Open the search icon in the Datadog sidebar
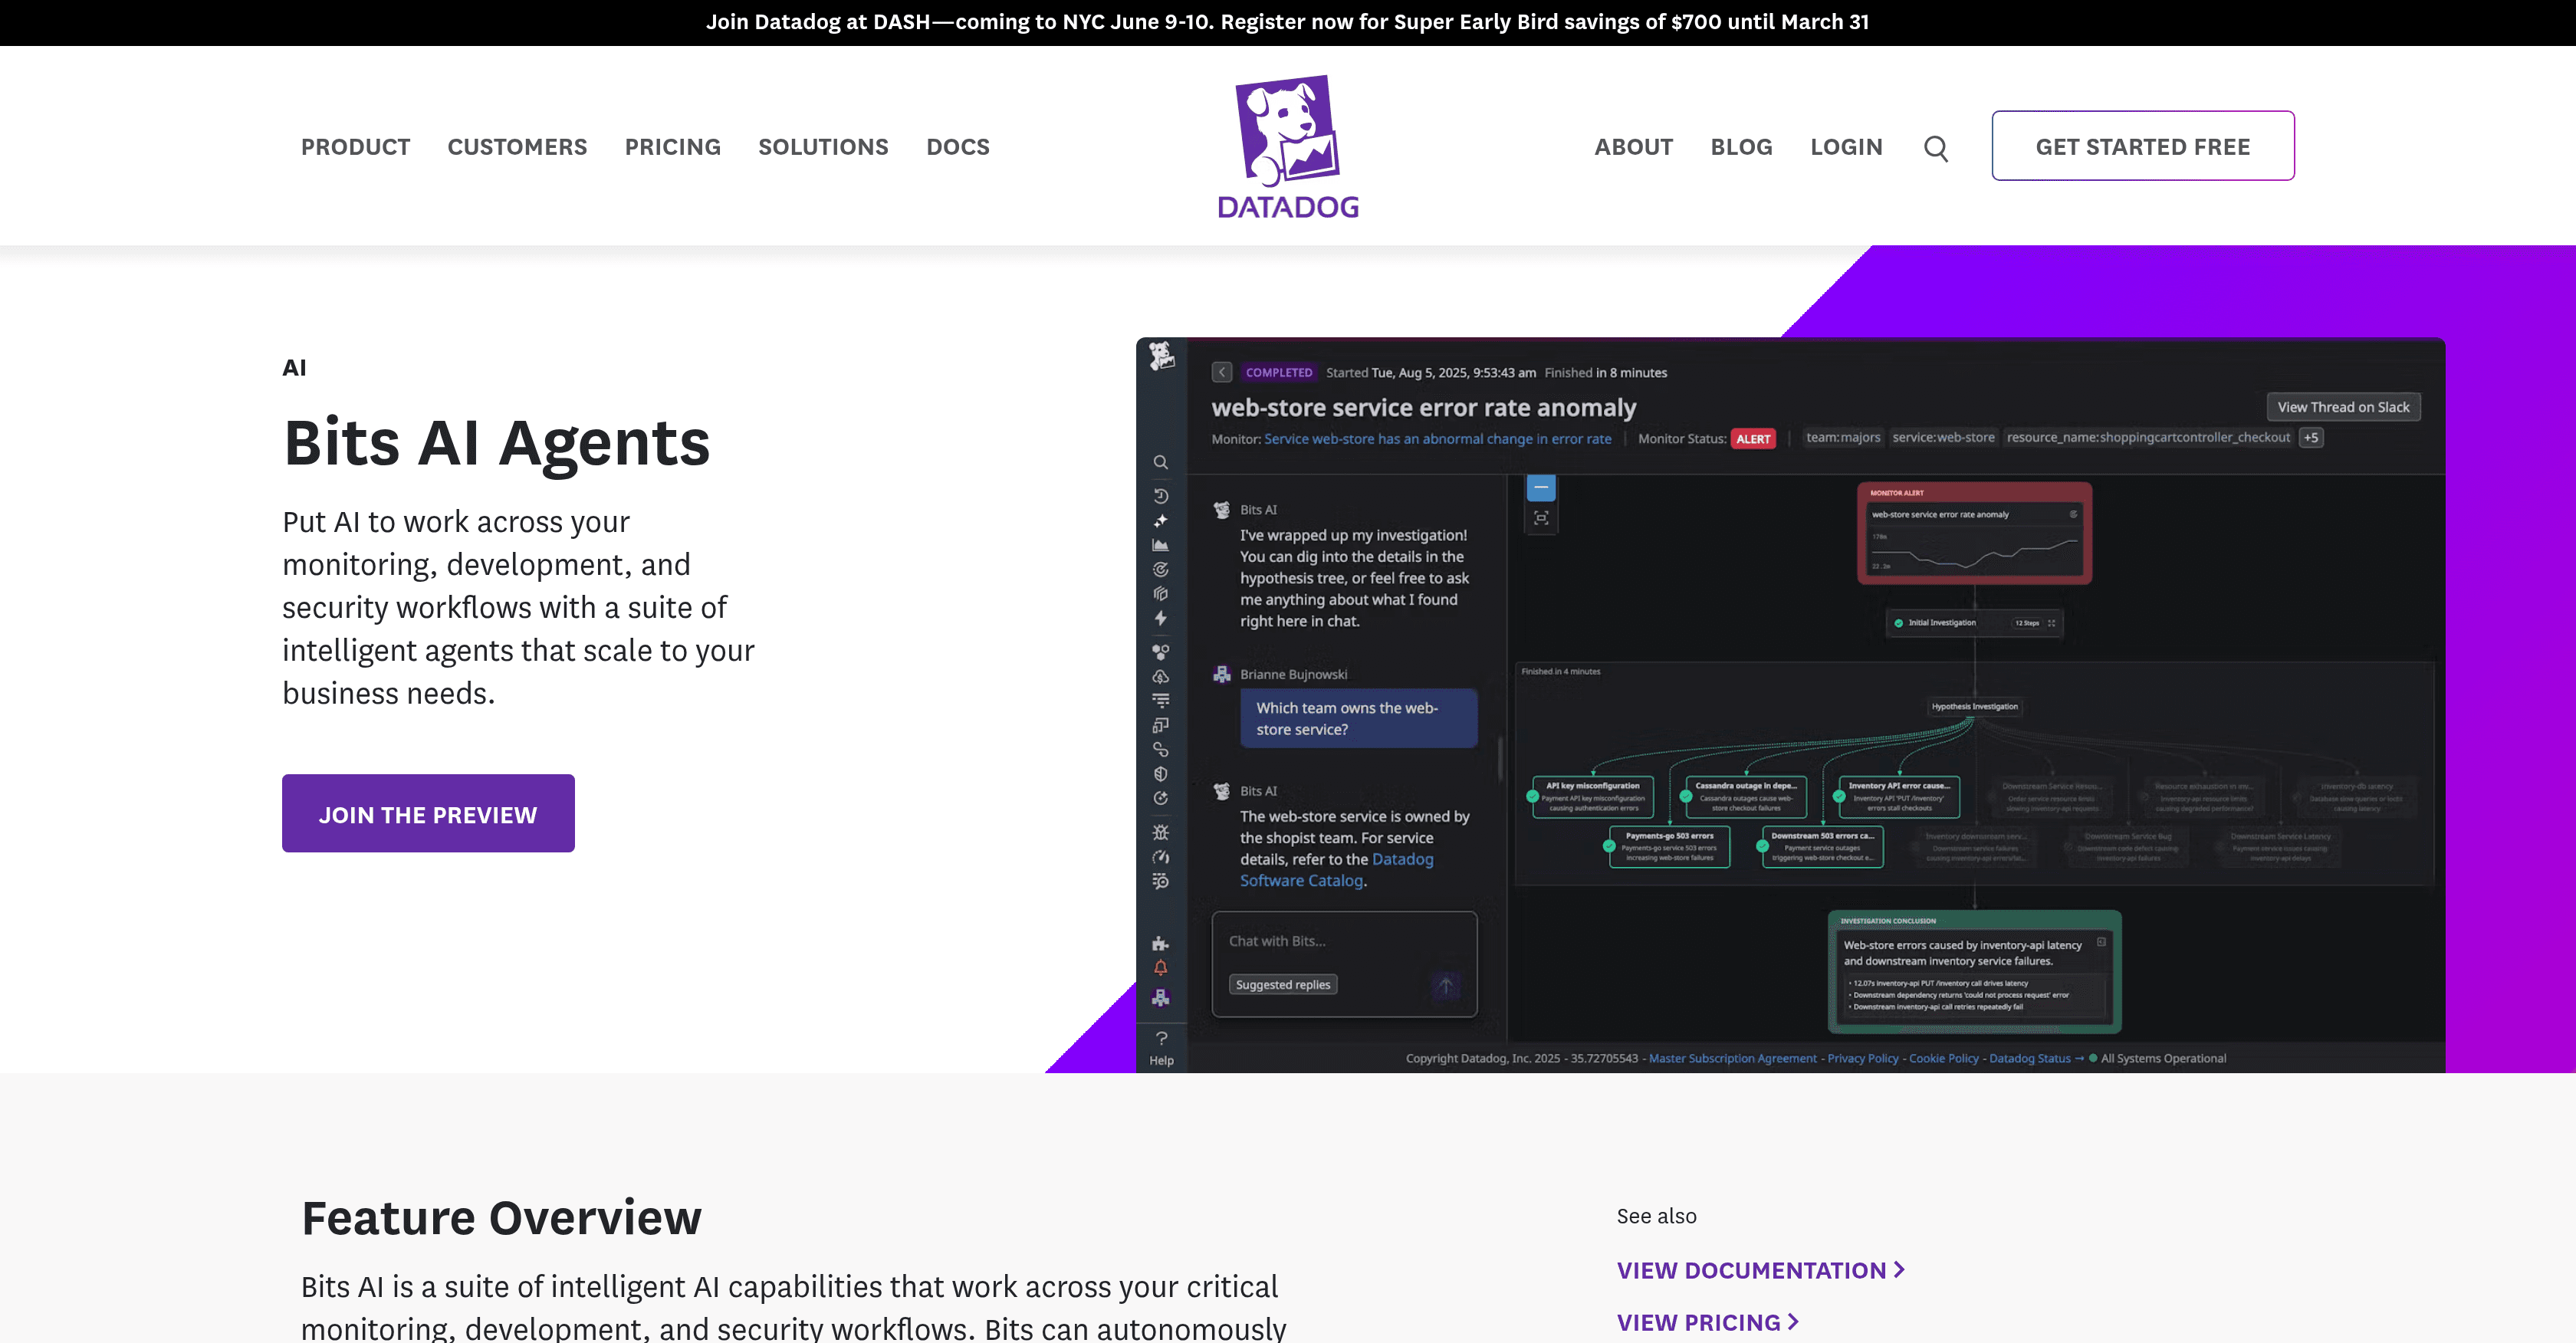This screenshot has height=1343, width=2576. click(x=1160, y=462)
